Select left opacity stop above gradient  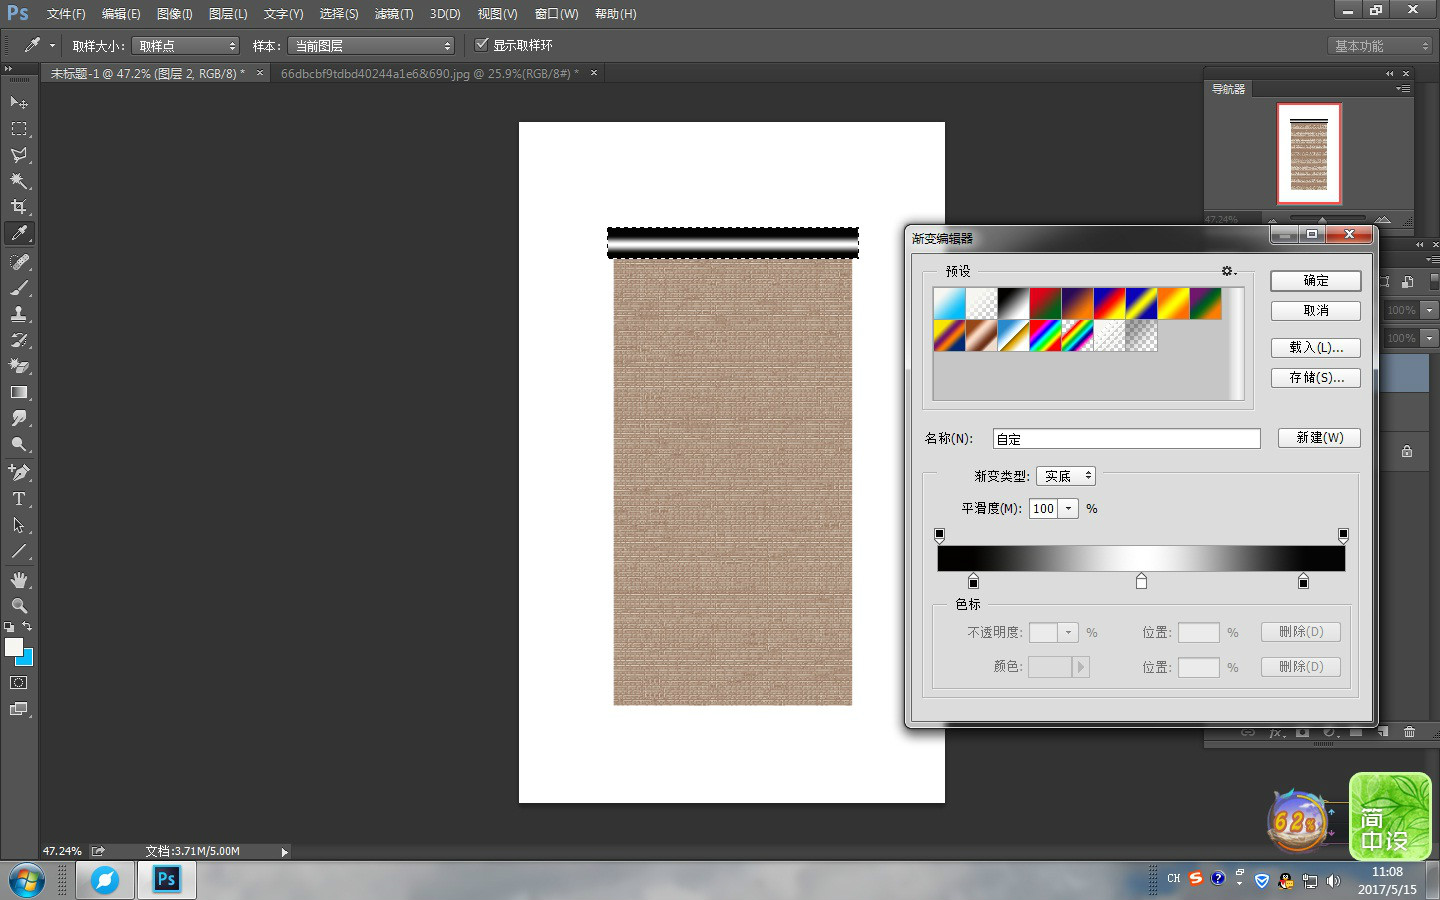[x=939, y=536]
